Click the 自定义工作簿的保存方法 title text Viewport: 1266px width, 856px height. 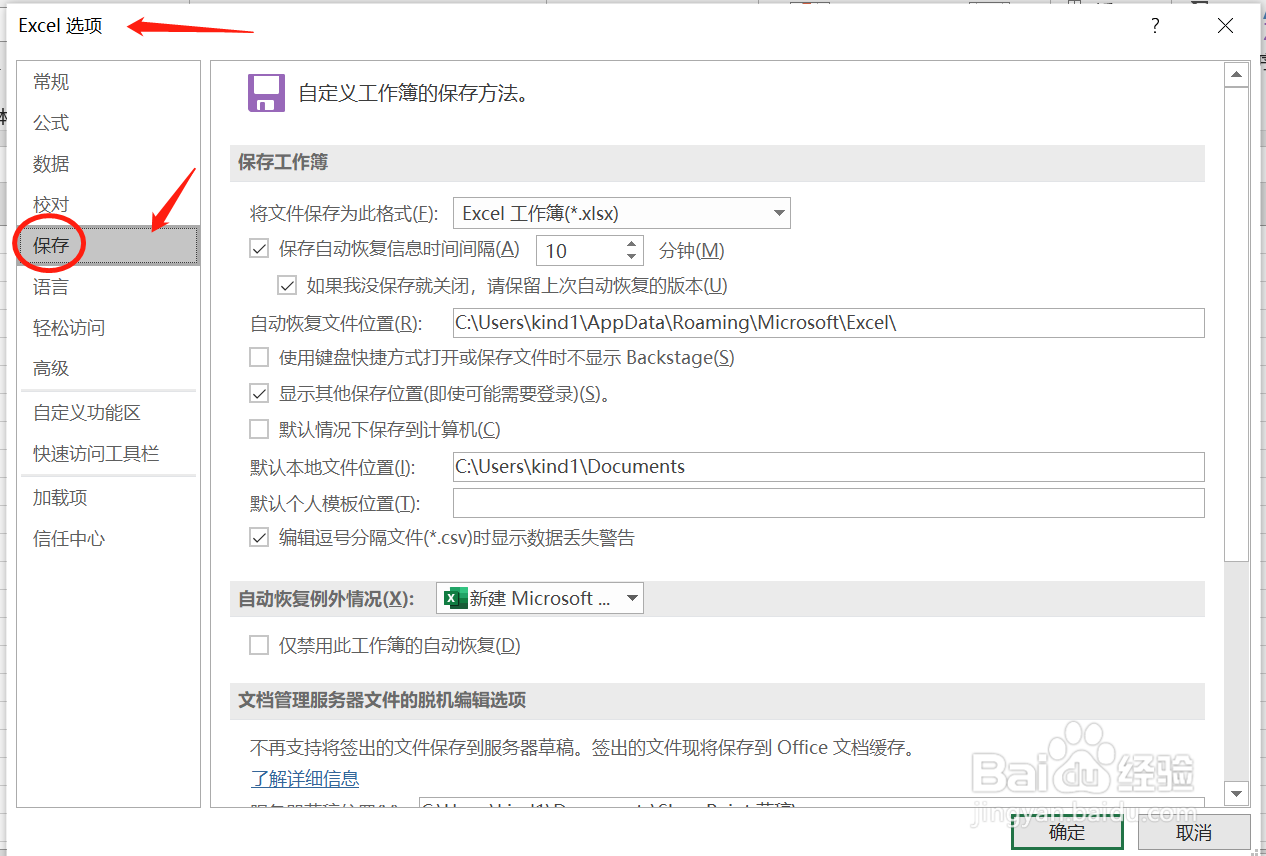pos(413,94)
